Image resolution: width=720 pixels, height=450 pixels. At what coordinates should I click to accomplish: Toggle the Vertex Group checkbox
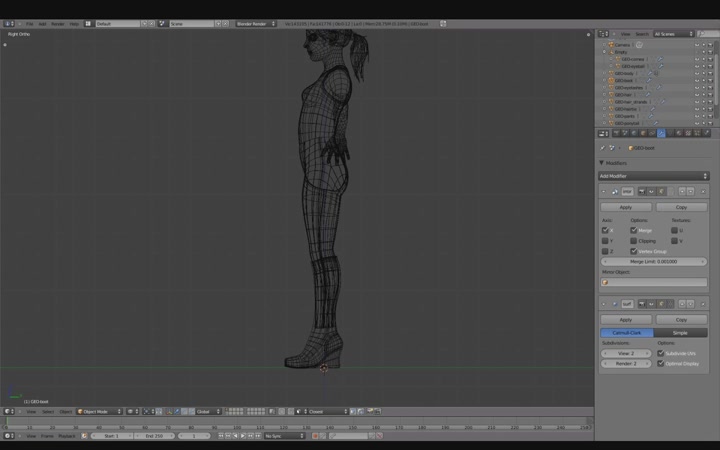click(x=634, y=251)
